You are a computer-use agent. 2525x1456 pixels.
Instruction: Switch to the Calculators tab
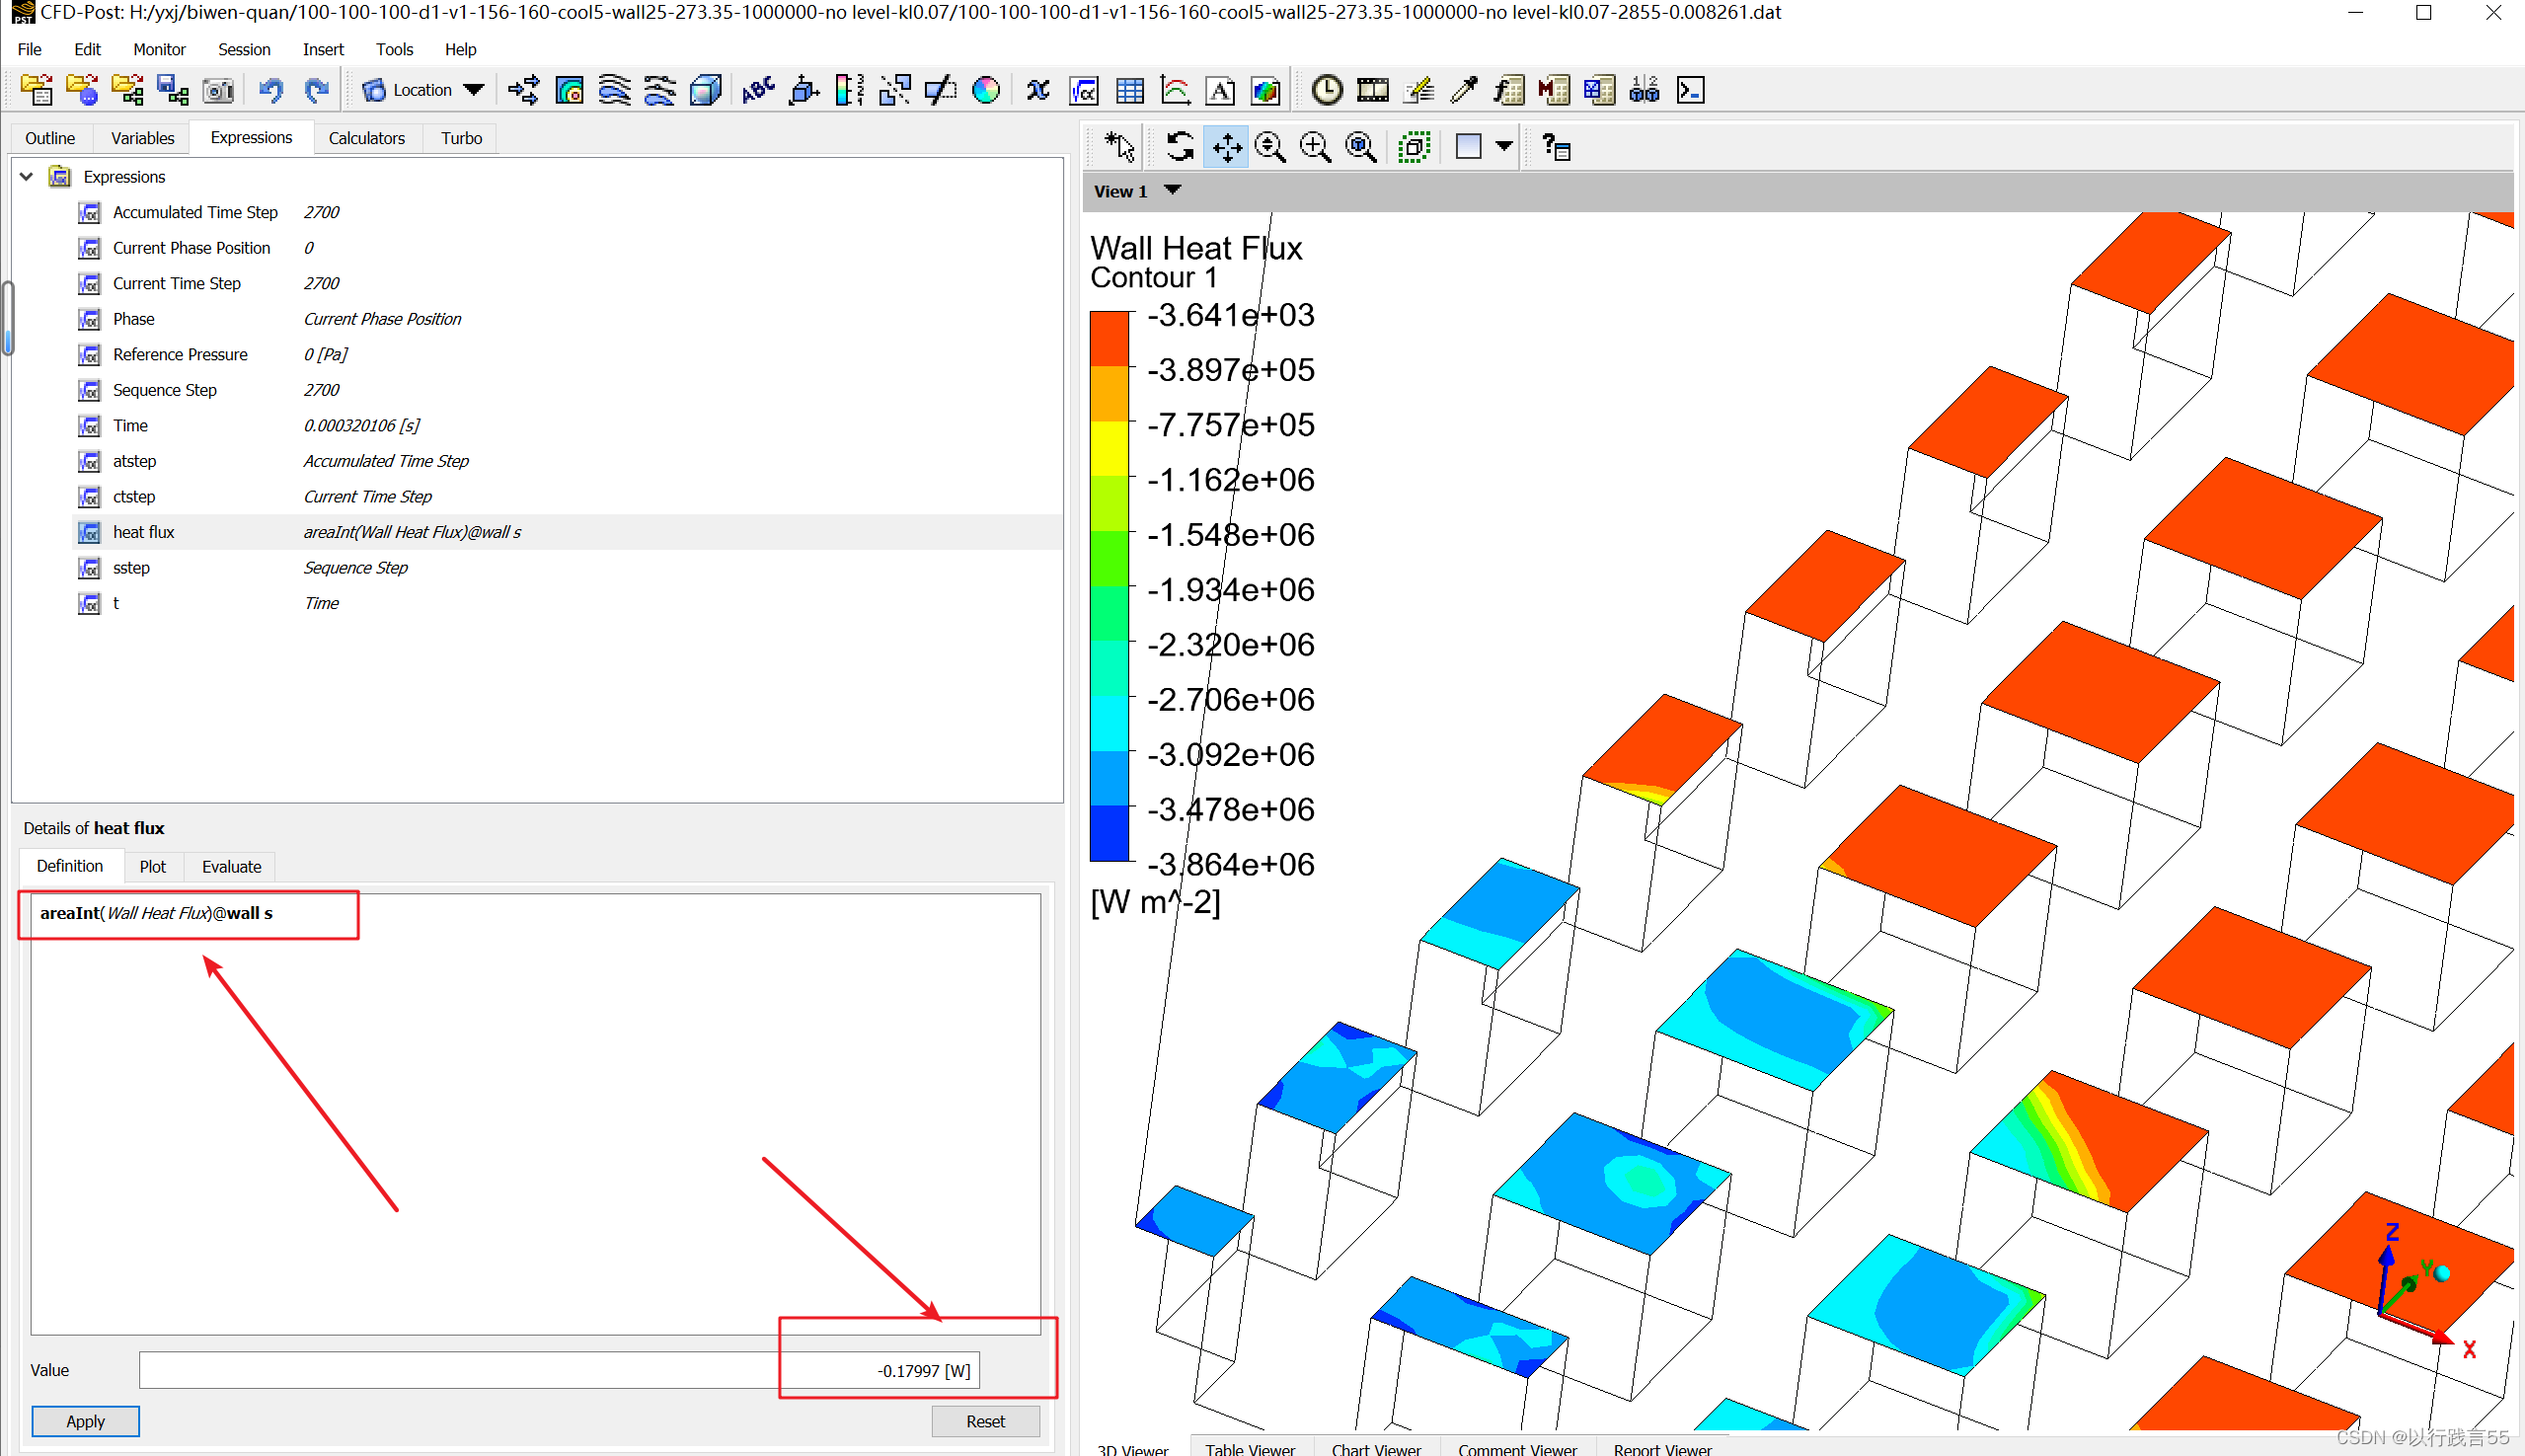367,138
